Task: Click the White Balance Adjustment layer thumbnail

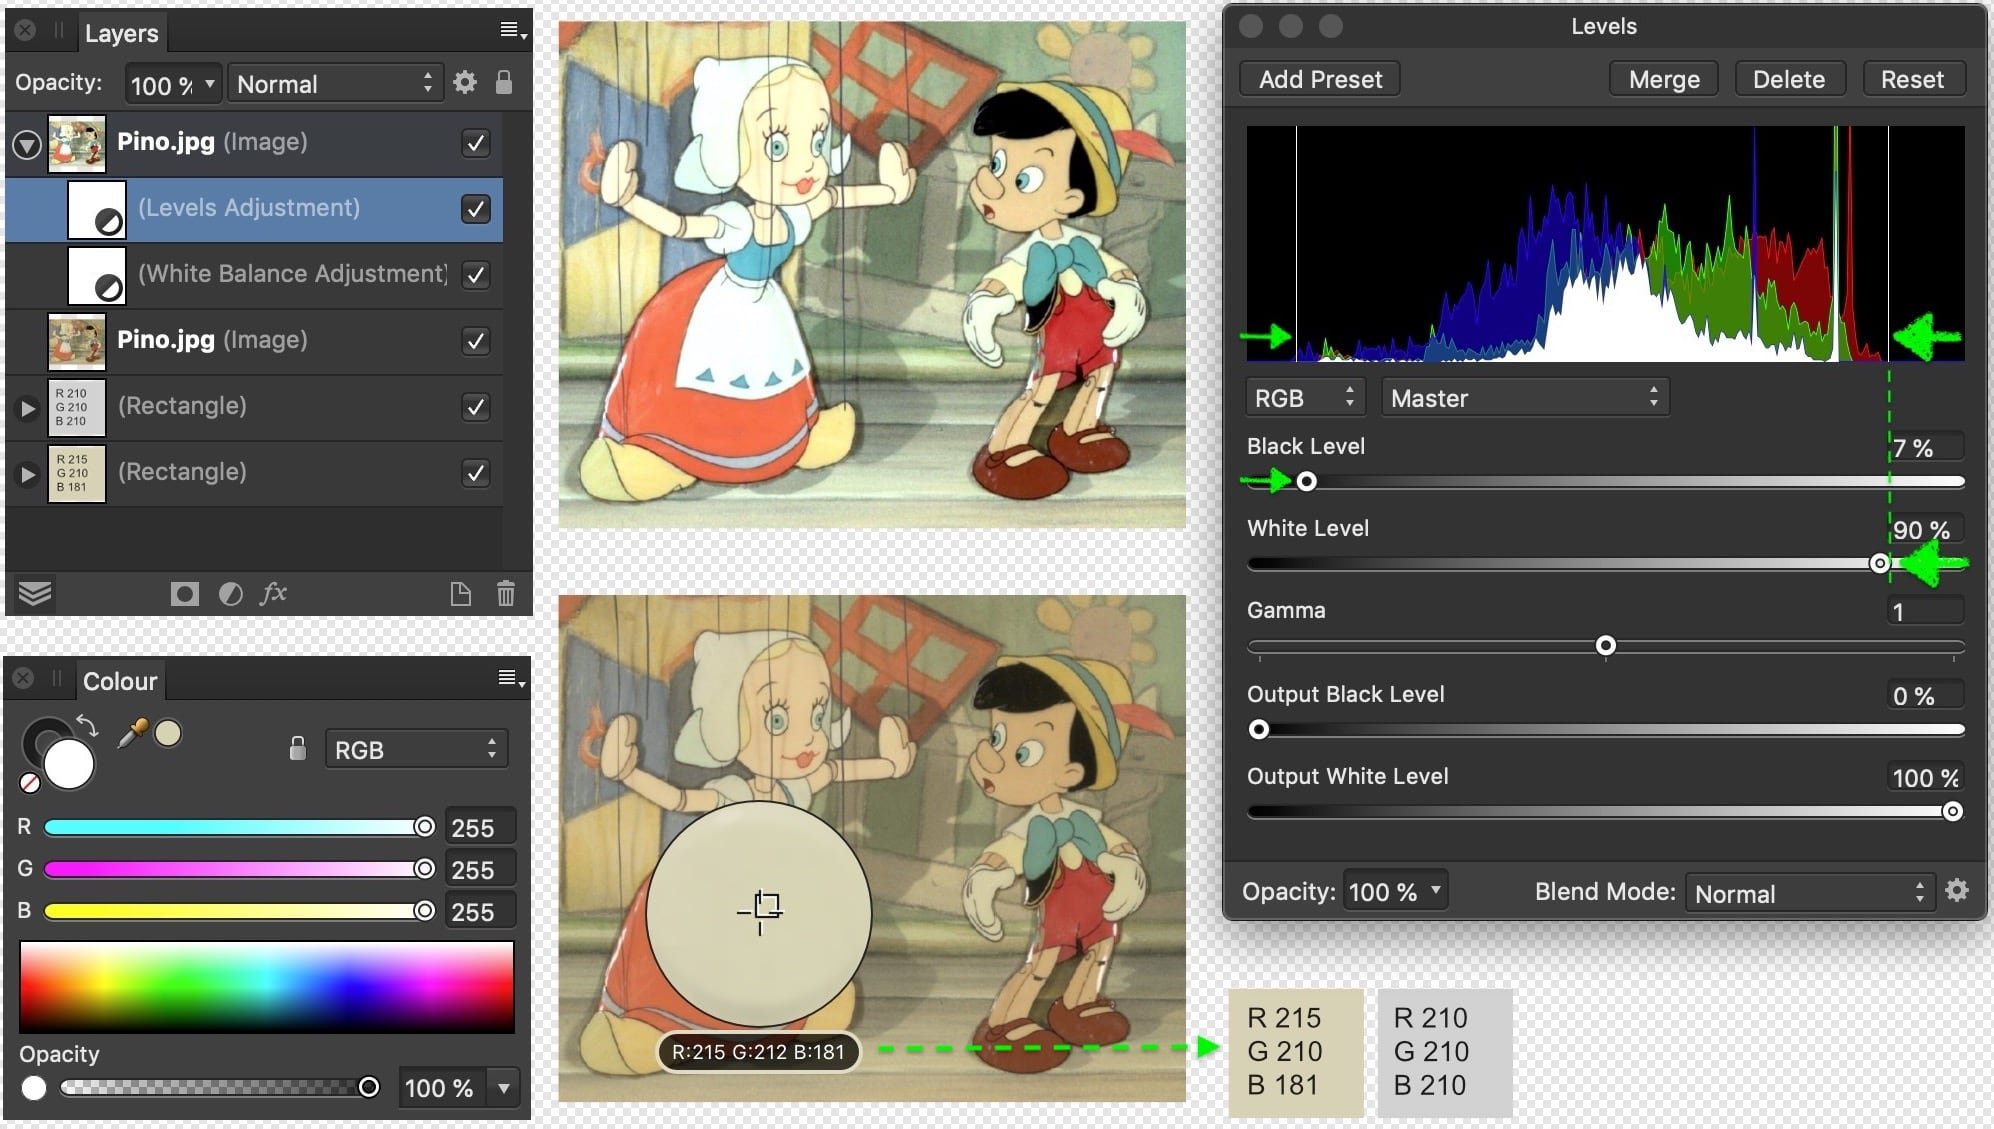Action: pos(97,276)
